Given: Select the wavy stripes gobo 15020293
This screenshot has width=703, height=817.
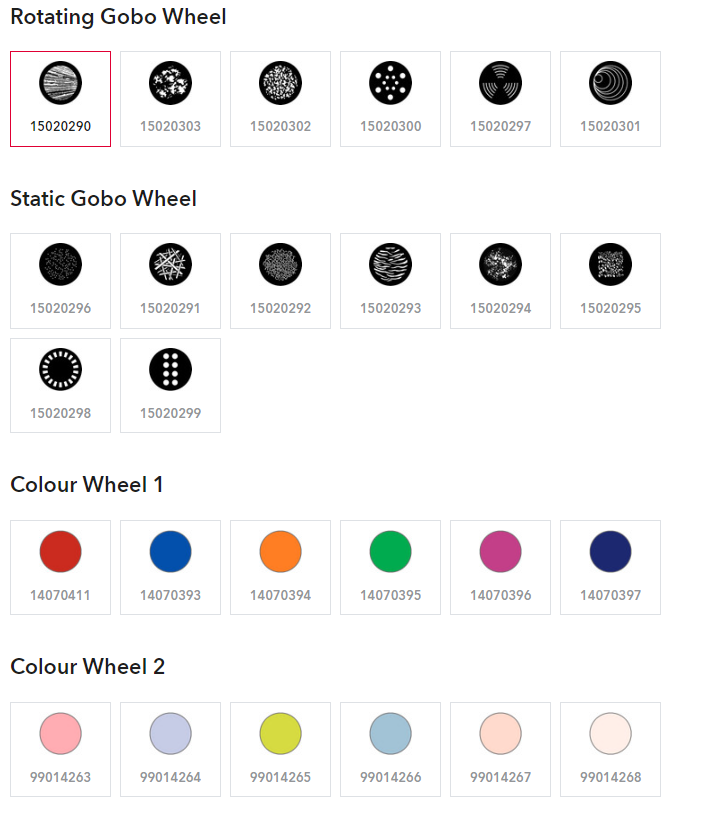Looking at the screenshot, I should [x=390, y=281].
